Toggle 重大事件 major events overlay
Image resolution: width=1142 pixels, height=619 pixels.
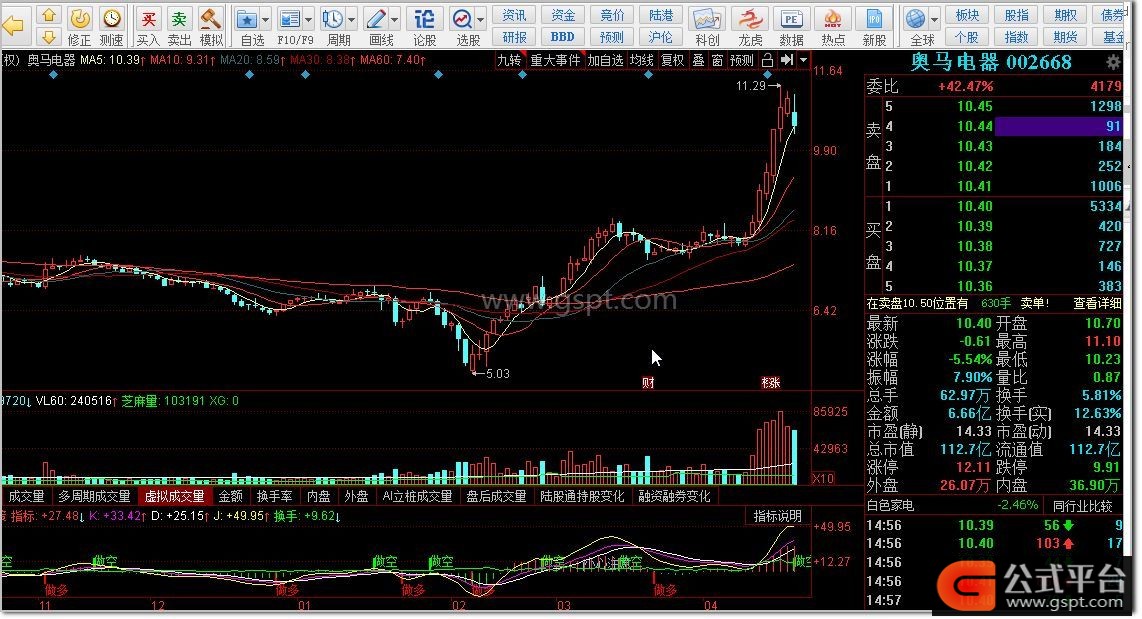(555, 60)
